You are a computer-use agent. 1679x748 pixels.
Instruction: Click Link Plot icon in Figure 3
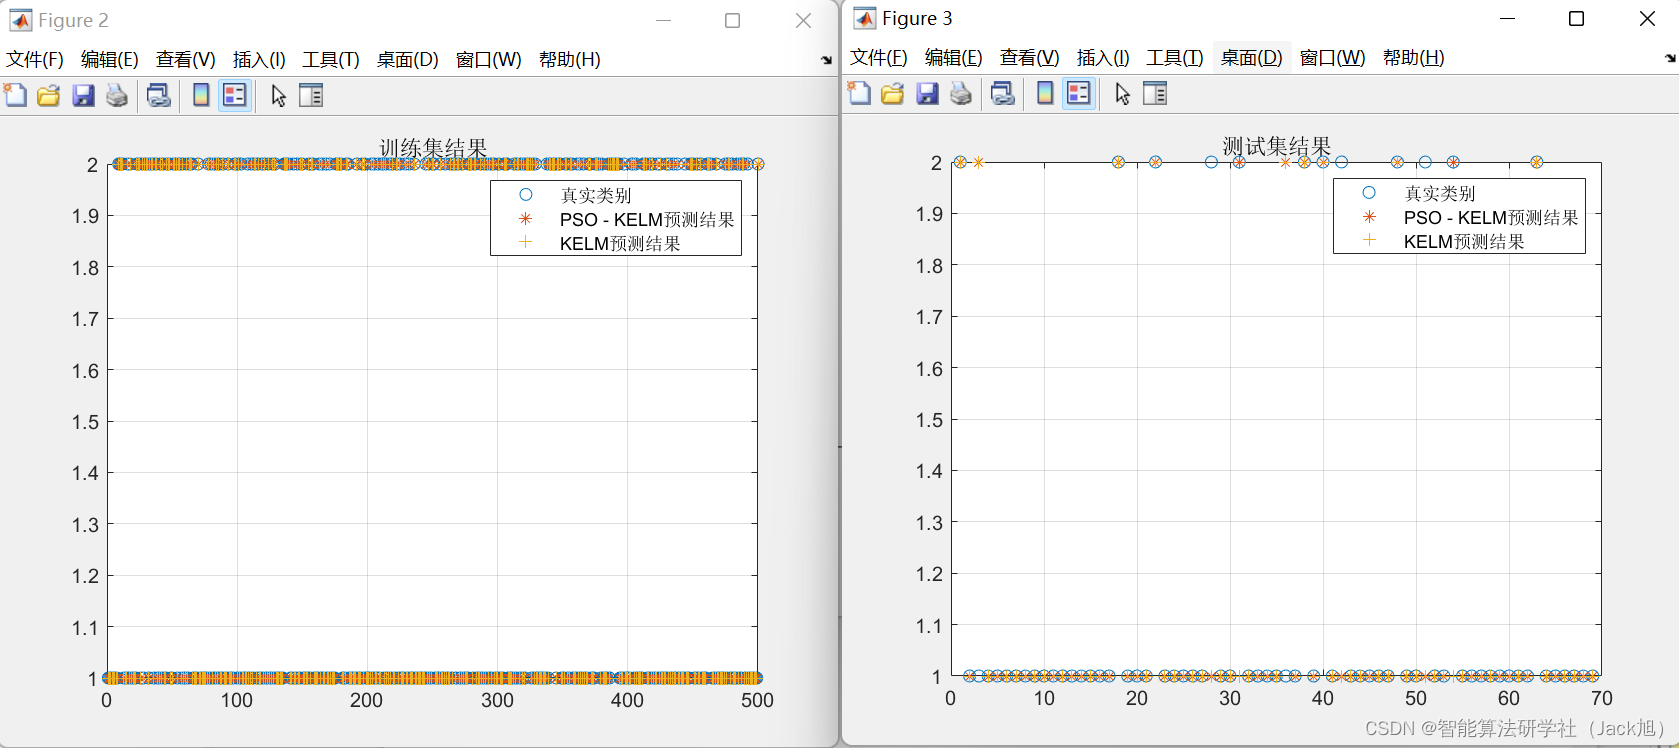(x=1002, y=93)
